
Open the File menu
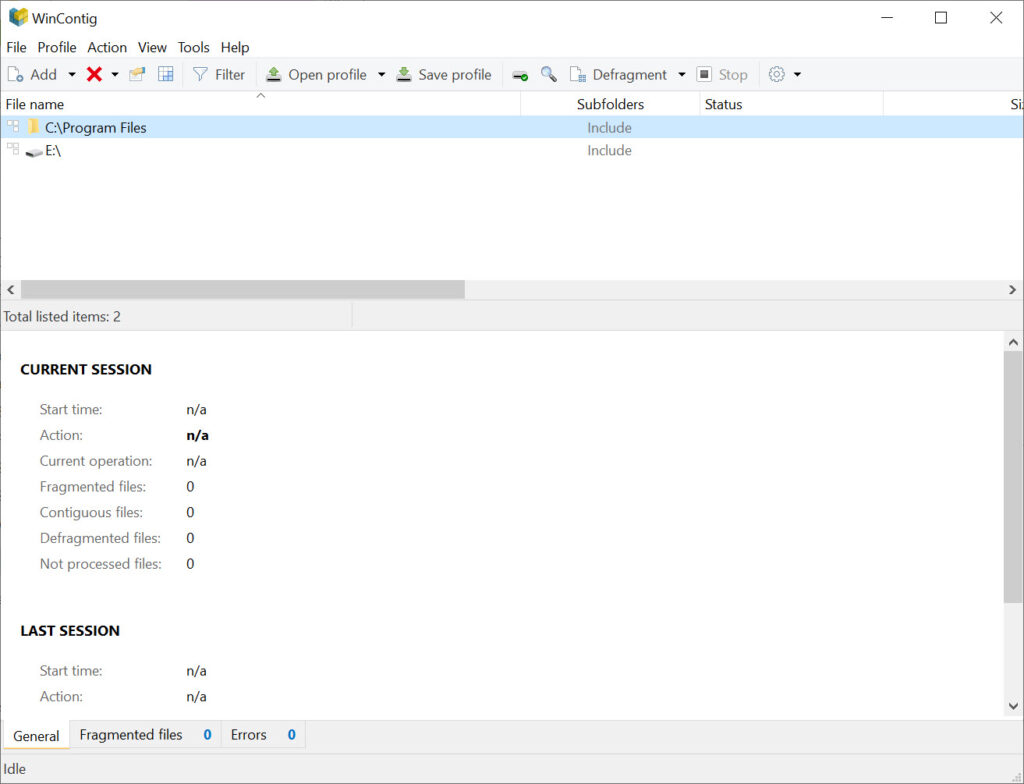(x=16, y=47)
